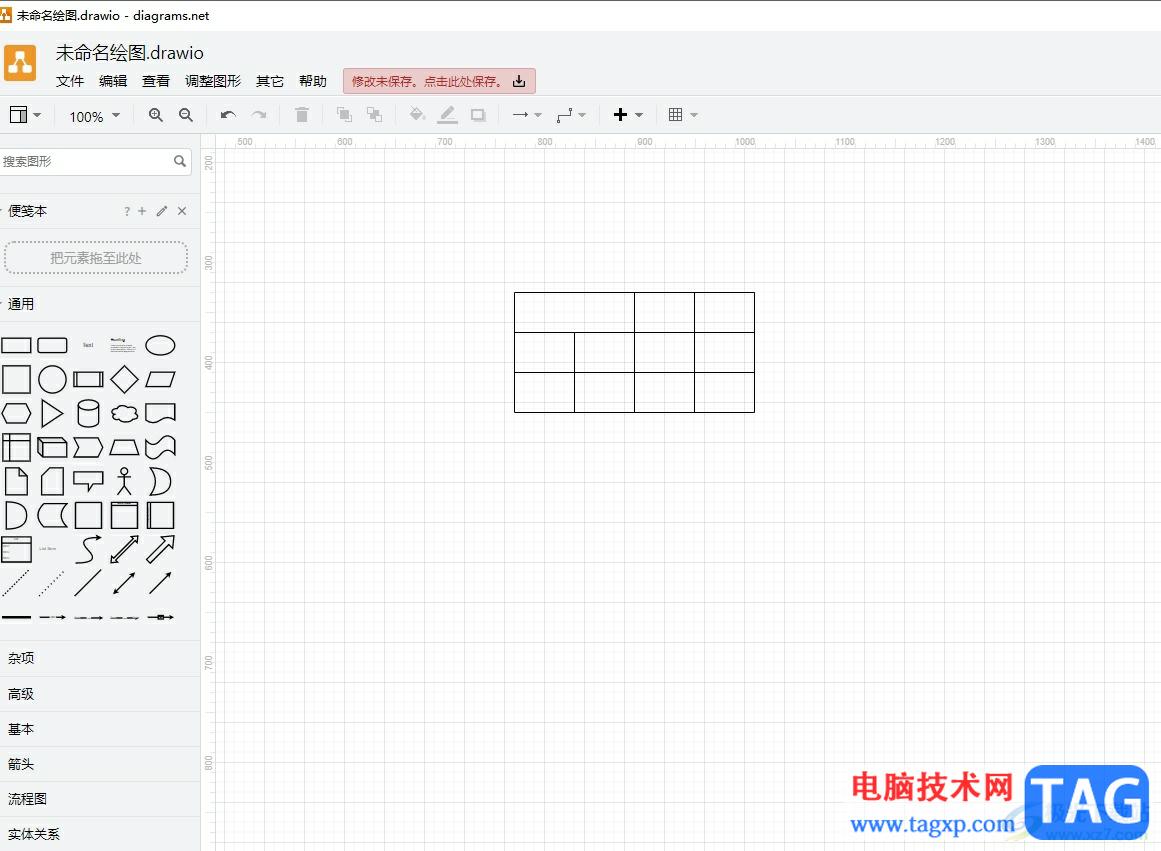Open the view panels layout dropdown
This screenshot has height=851, width=1161.
coord(25,115)
